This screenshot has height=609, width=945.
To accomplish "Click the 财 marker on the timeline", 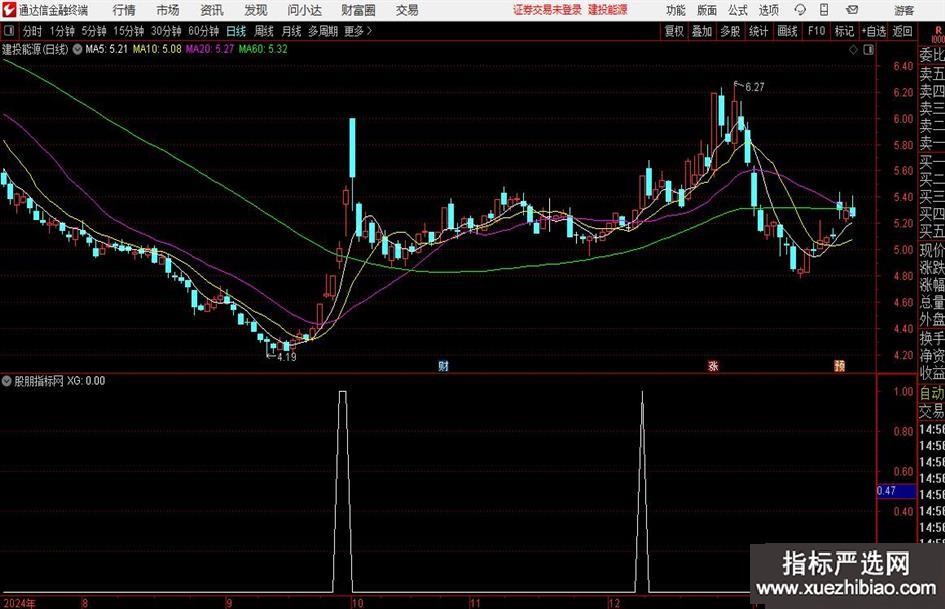I will click(443, 365).
